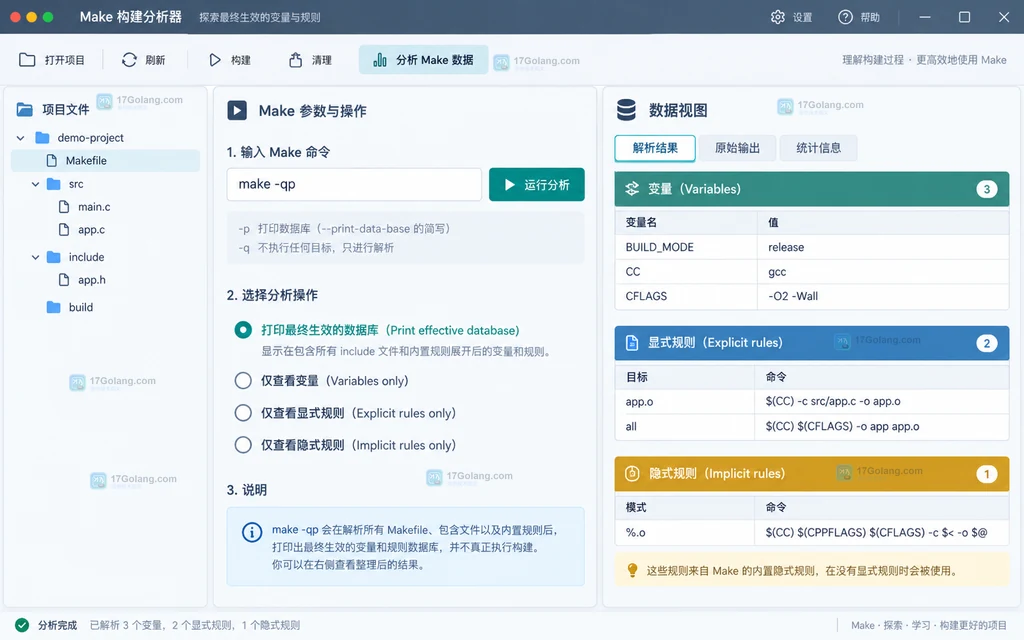The image size is (1024, 640).
Task: Select 仅查看变量 (Variables only) radio
Action: point(243,381)
